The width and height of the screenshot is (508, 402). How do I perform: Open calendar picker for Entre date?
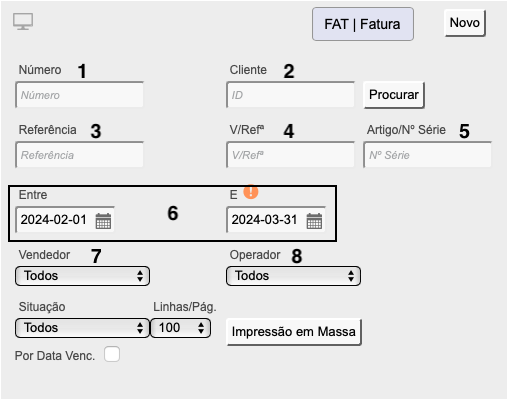tap(103, 220)
